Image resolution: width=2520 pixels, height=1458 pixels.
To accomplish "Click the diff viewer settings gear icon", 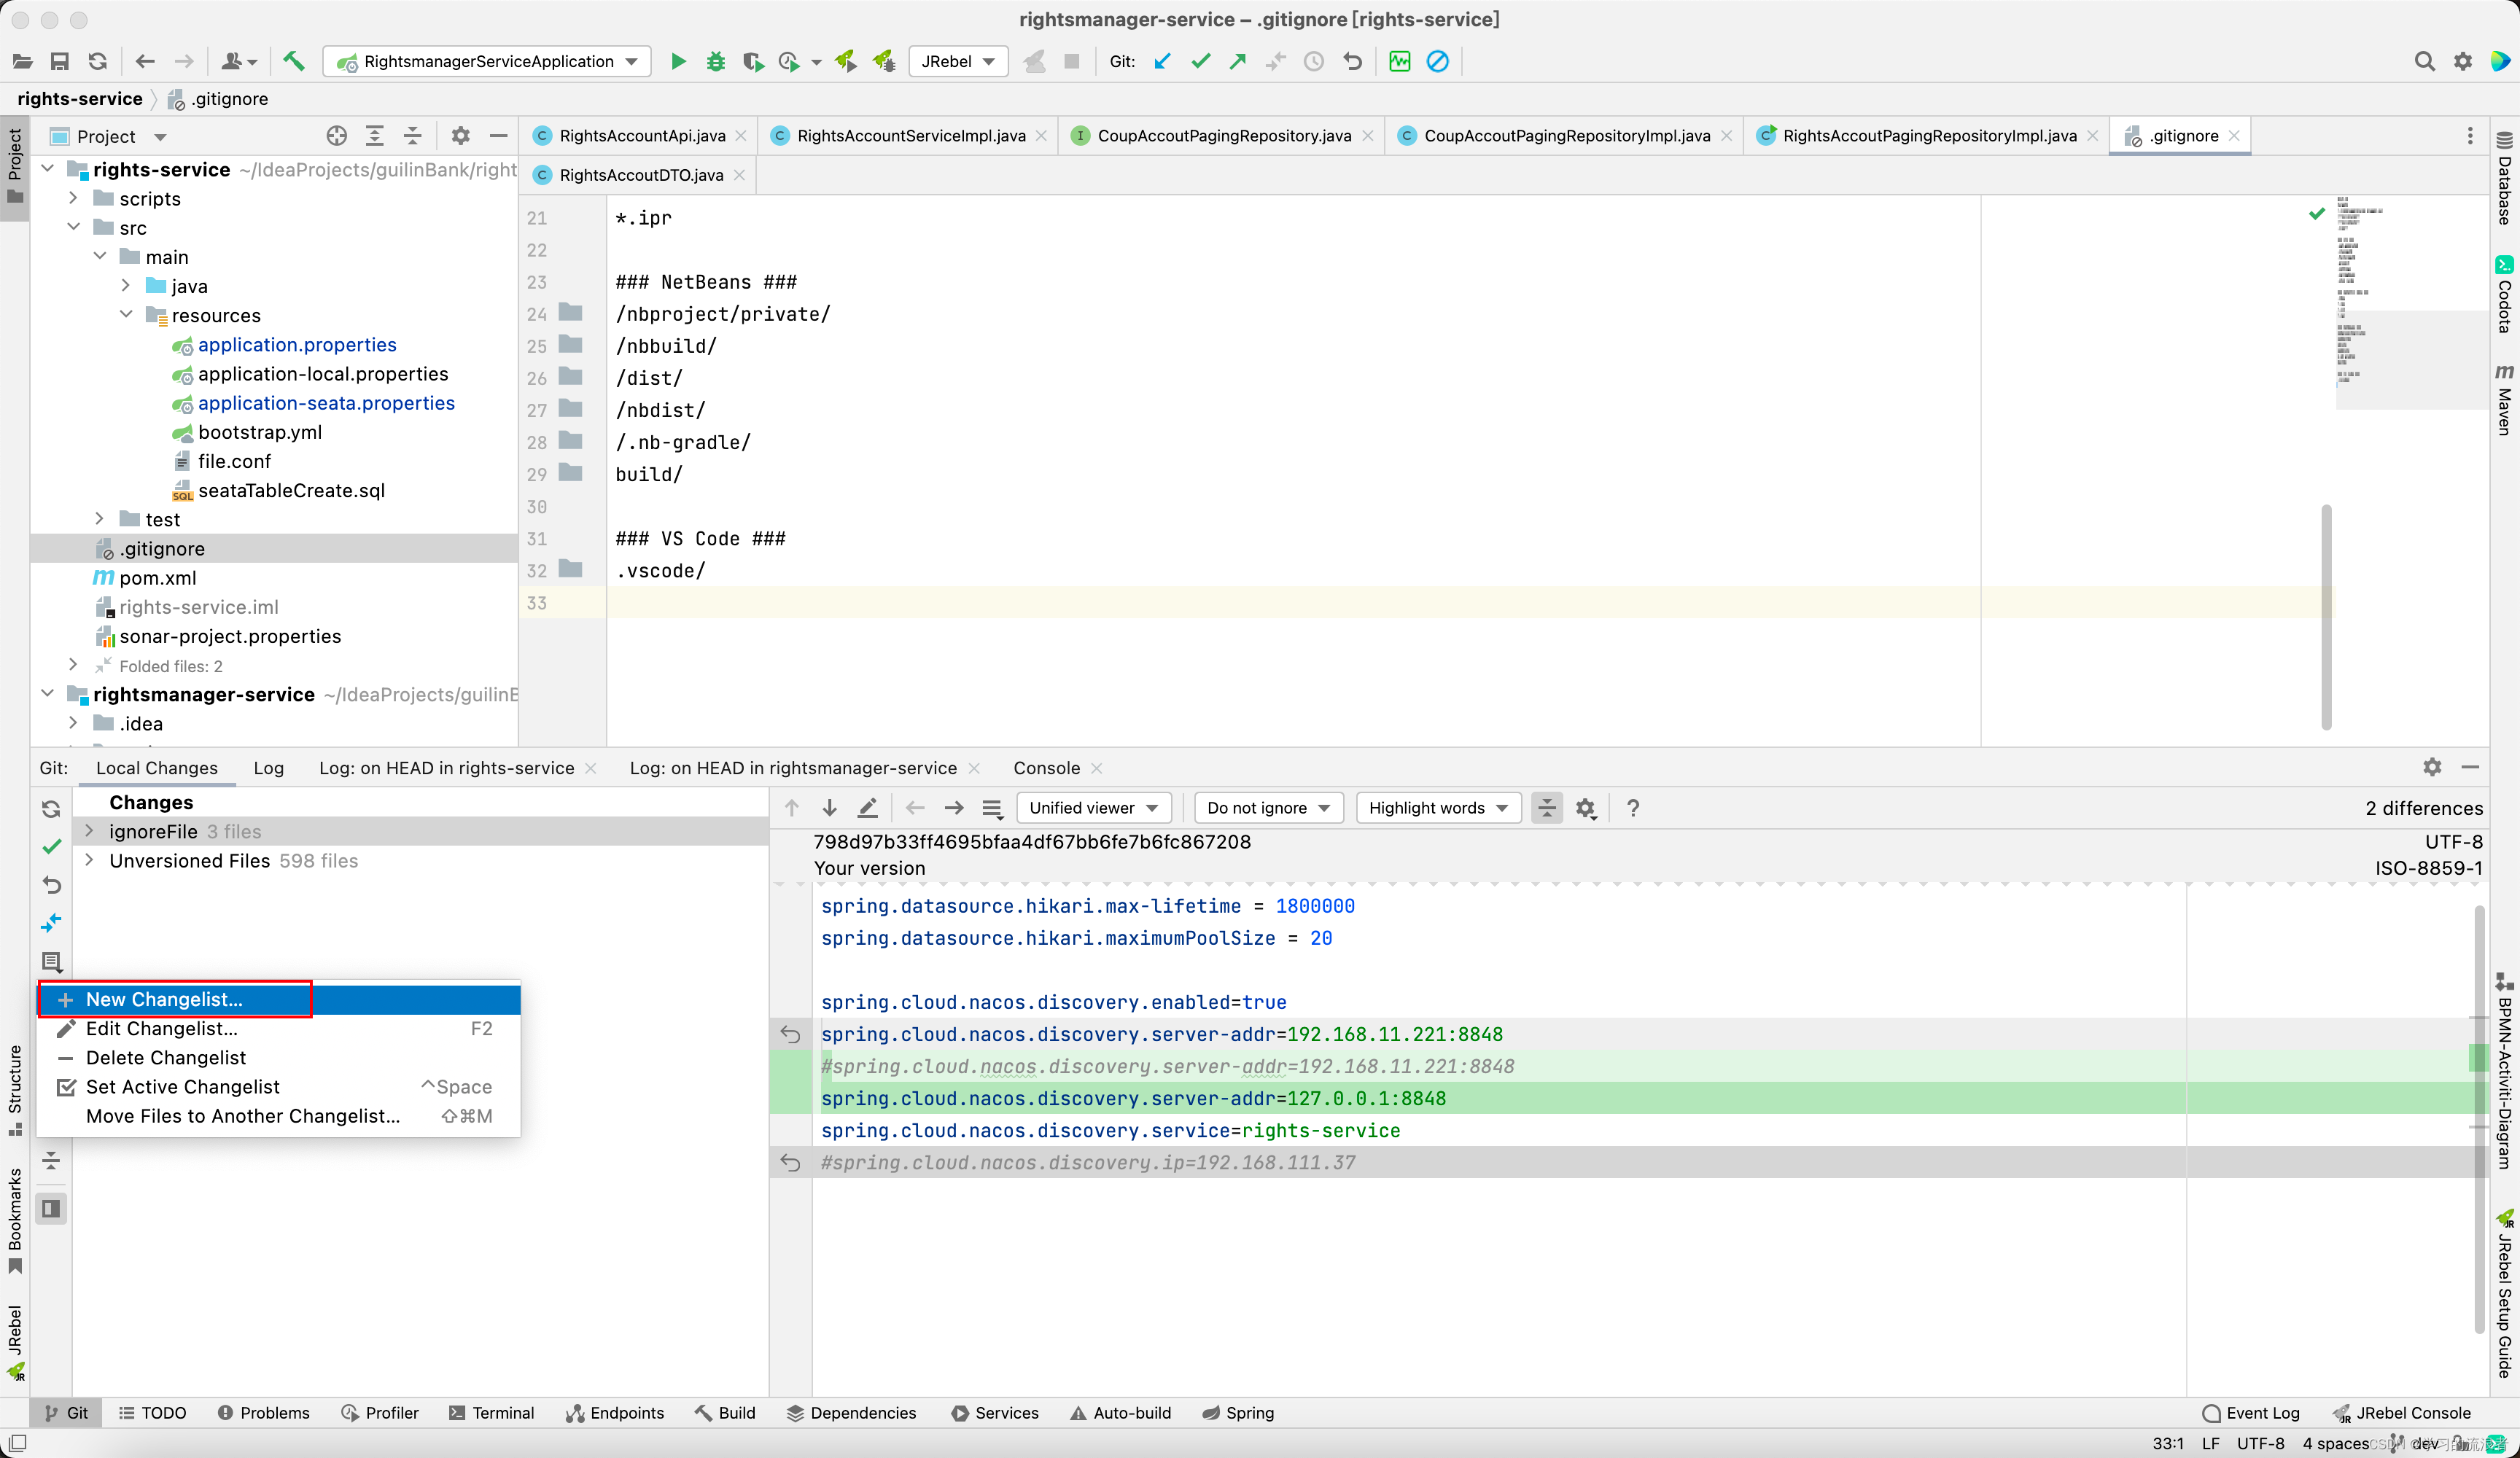I will pyautogui.click(x=1586, y=808).
